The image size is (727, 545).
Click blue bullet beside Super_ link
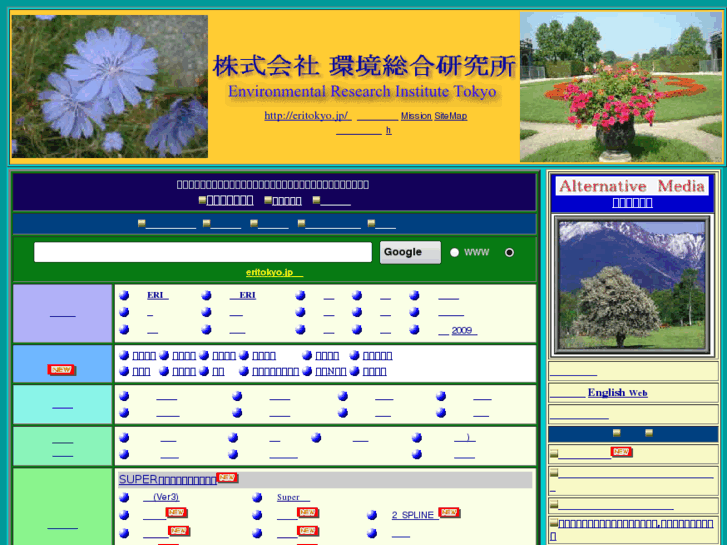257,498
